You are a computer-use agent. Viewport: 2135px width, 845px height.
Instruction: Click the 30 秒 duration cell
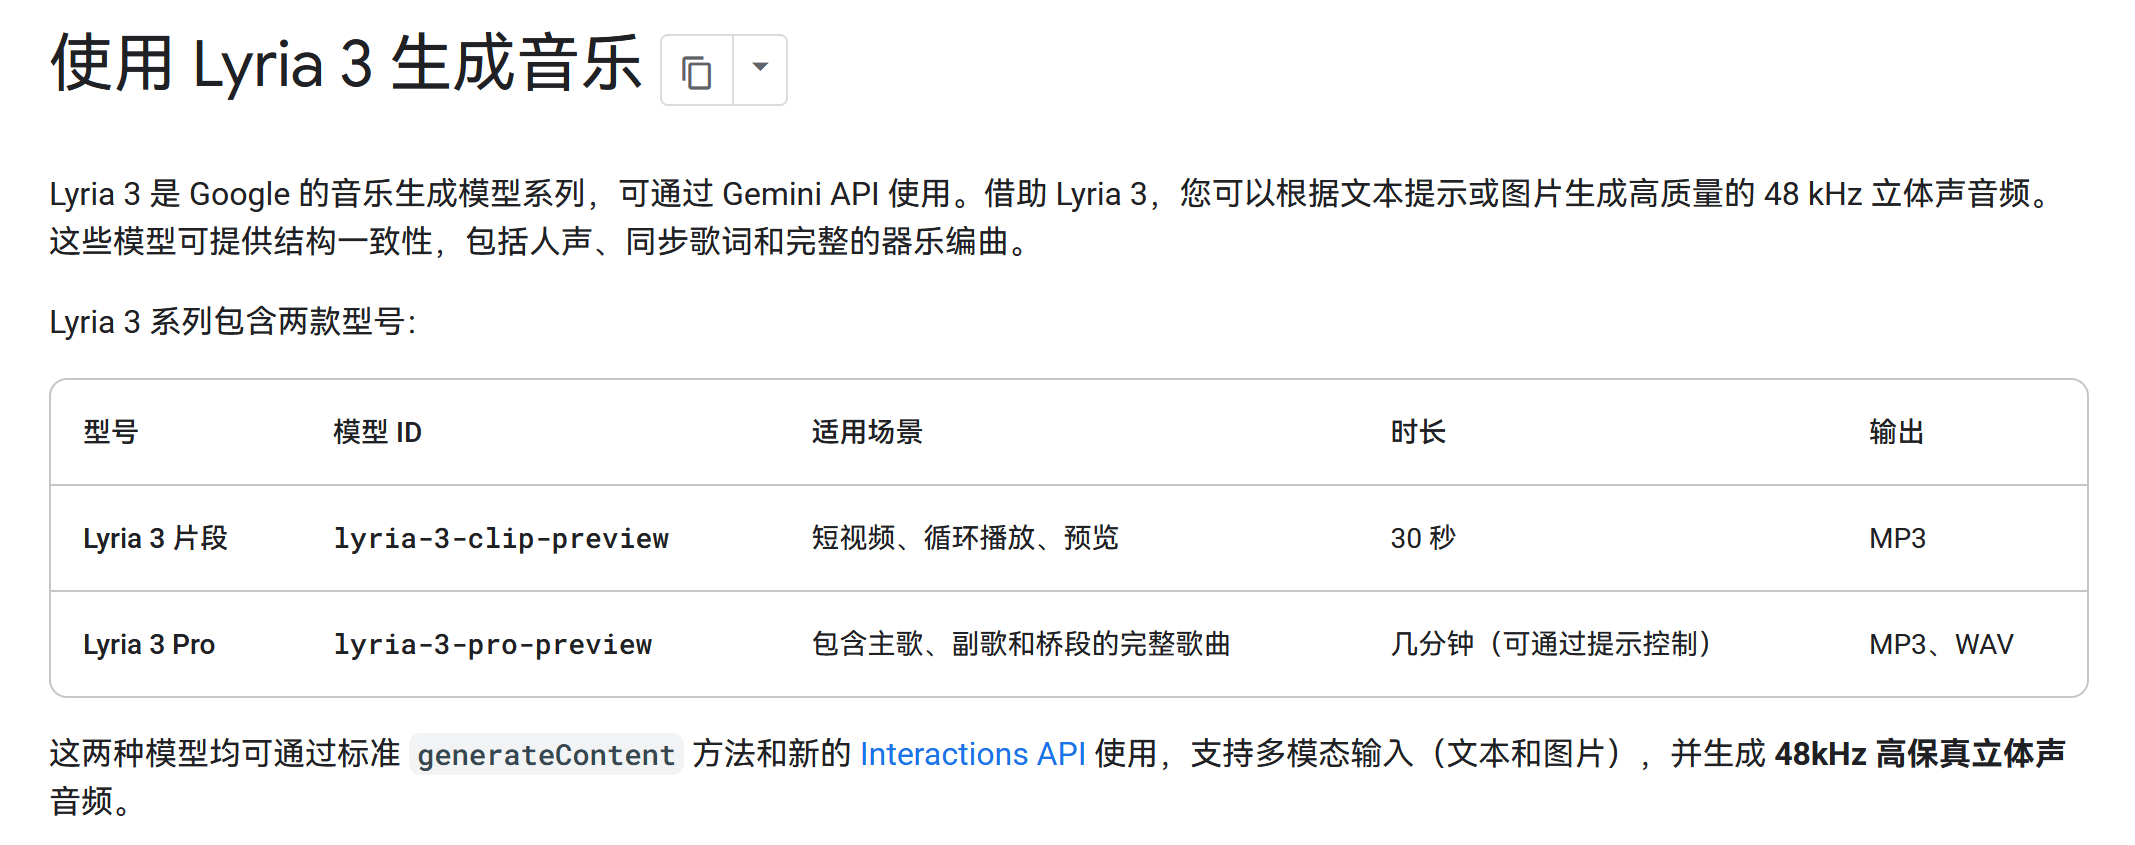click(1423, 539)
